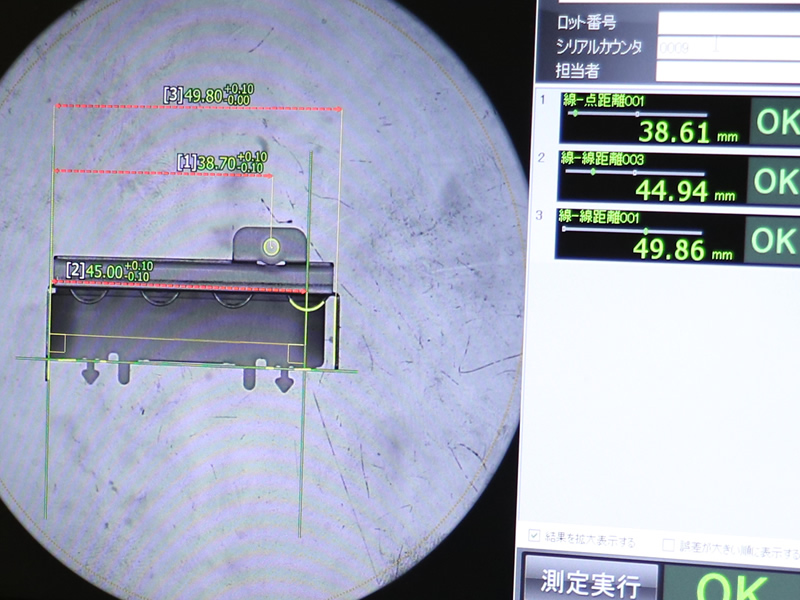This screenshot has width=800, height=600.
Task: Click the overall OK result beside 測定実行
Action: point(733,585)
